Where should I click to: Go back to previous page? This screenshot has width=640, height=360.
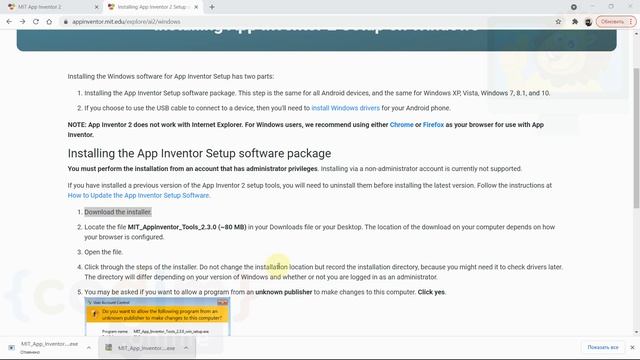(9, 22)
